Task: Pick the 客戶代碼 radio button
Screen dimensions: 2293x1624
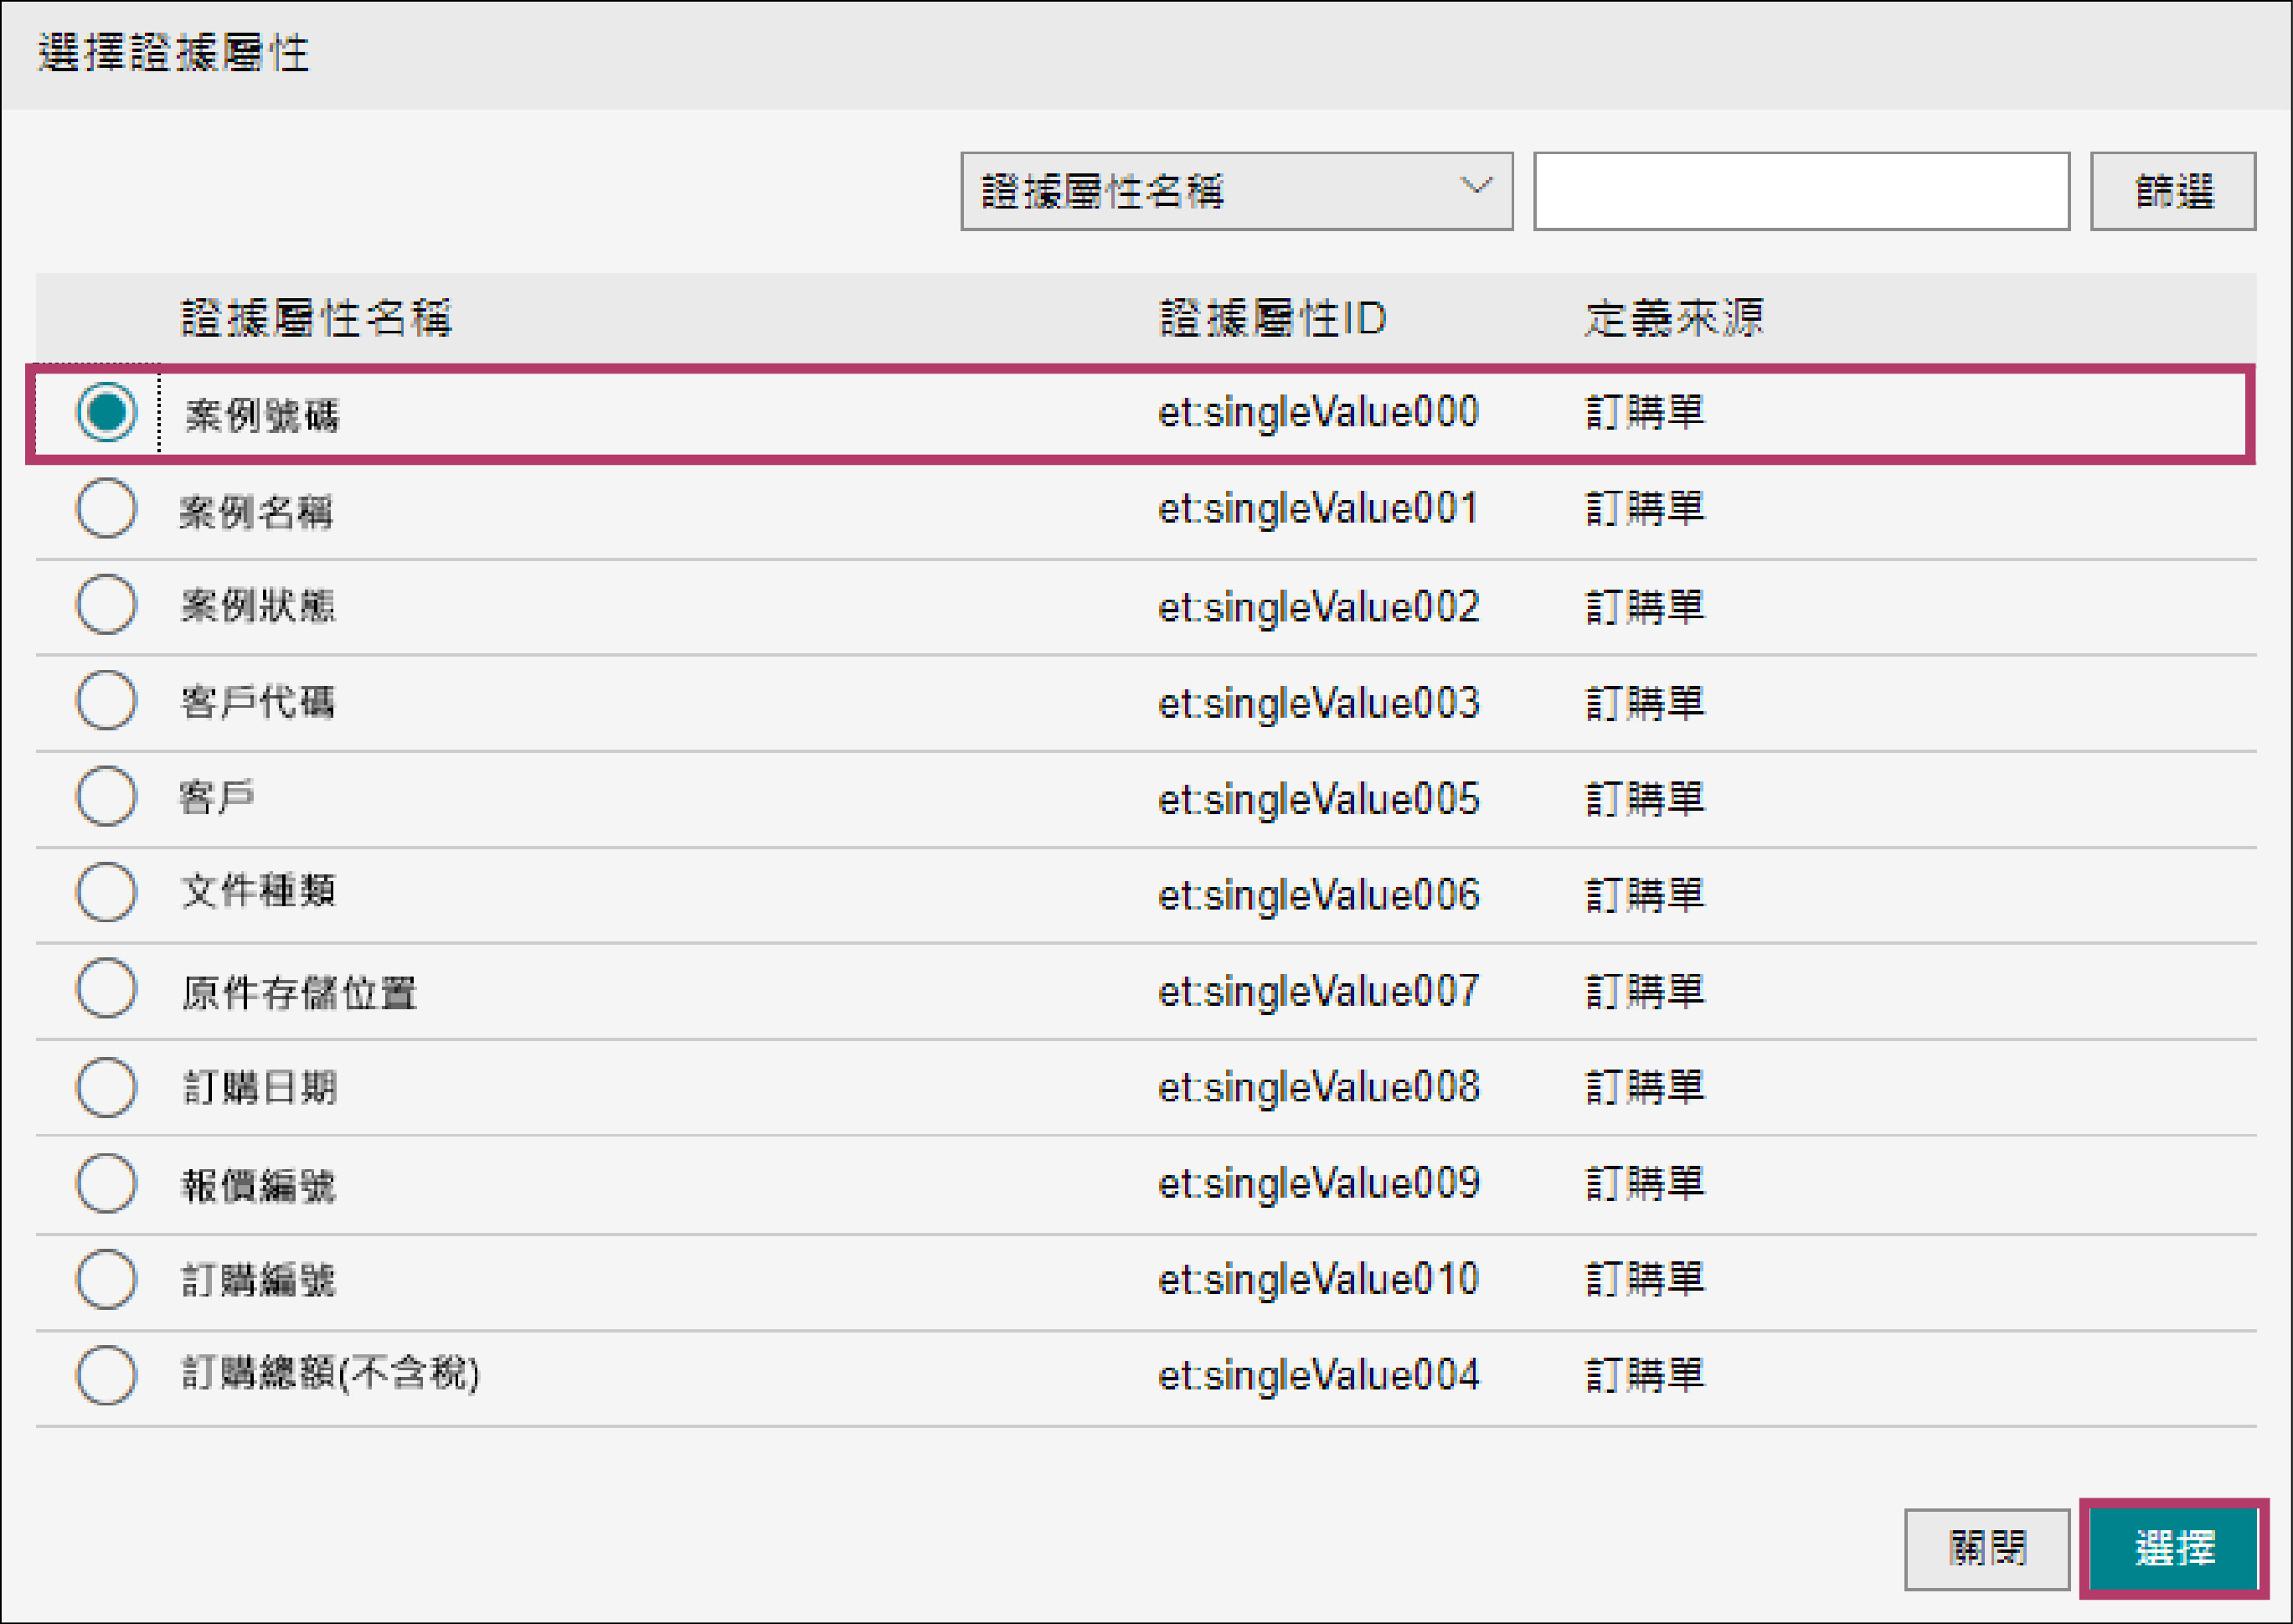Action: pyautogui.click(x=106, y=701)
